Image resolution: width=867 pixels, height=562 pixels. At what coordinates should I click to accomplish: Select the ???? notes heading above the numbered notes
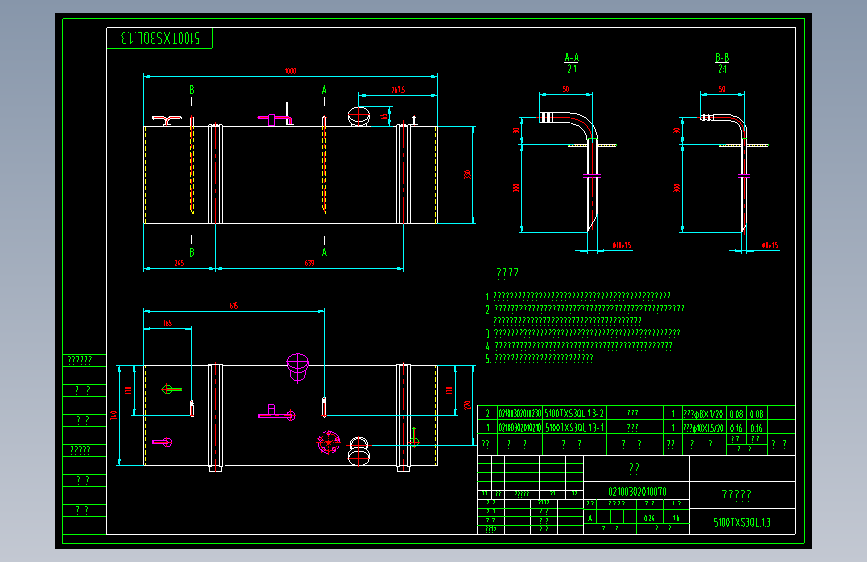pyautogui.click(x=508, y=272)
